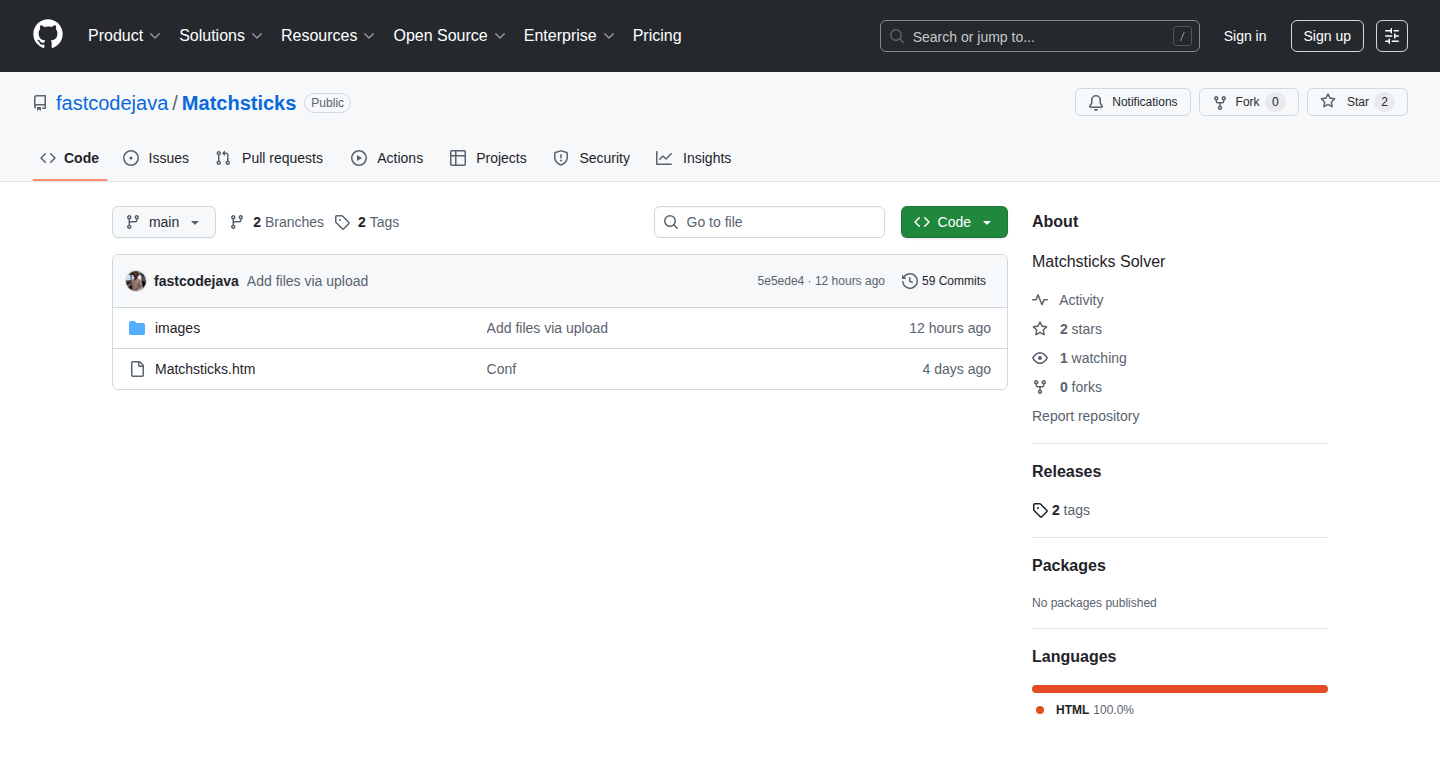Click the Go to file input
Screen dimensions: 1440x761
coord(770,222)
